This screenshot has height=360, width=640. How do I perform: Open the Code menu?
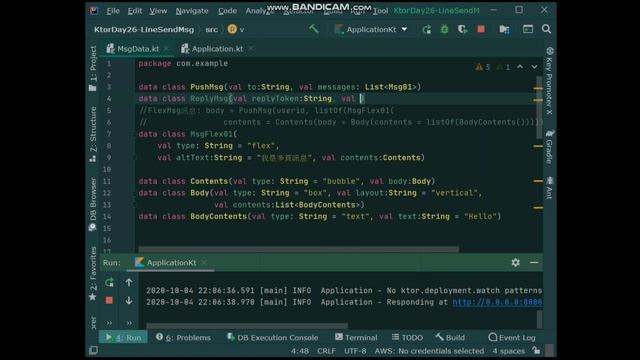pos(227,11)
